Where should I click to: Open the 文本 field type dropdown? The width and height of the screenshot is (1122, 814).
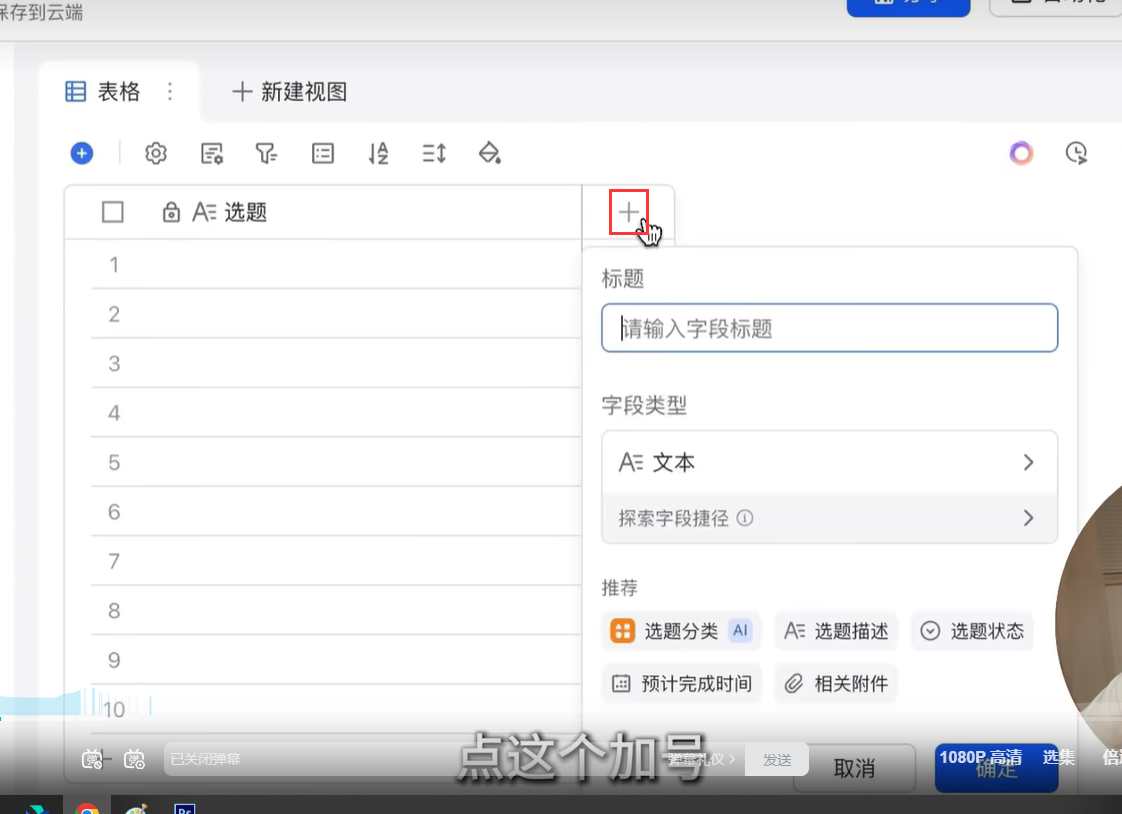tap(829, 462)
